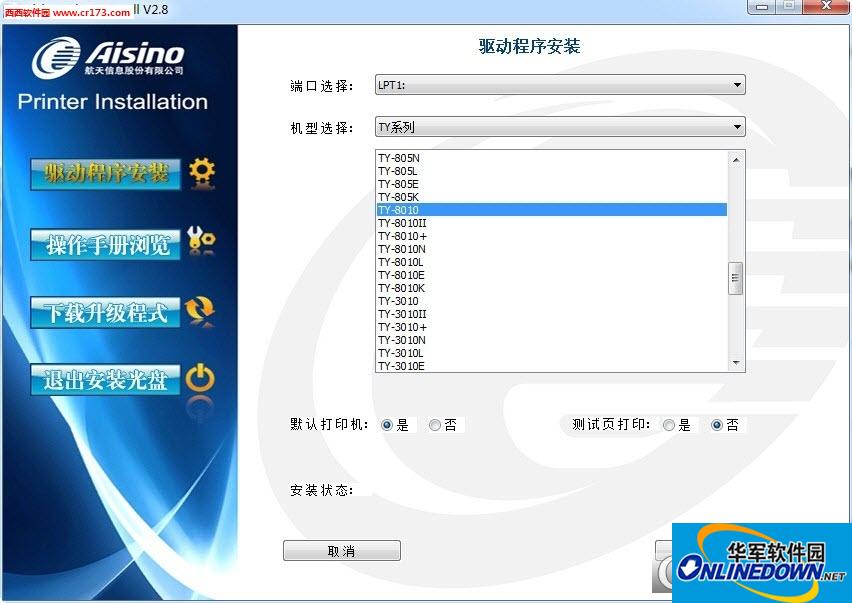Click the model list scroll down arrow
The height and width of the screenshot is (603, 852).
pyautogui.click(x=736, y=363)
